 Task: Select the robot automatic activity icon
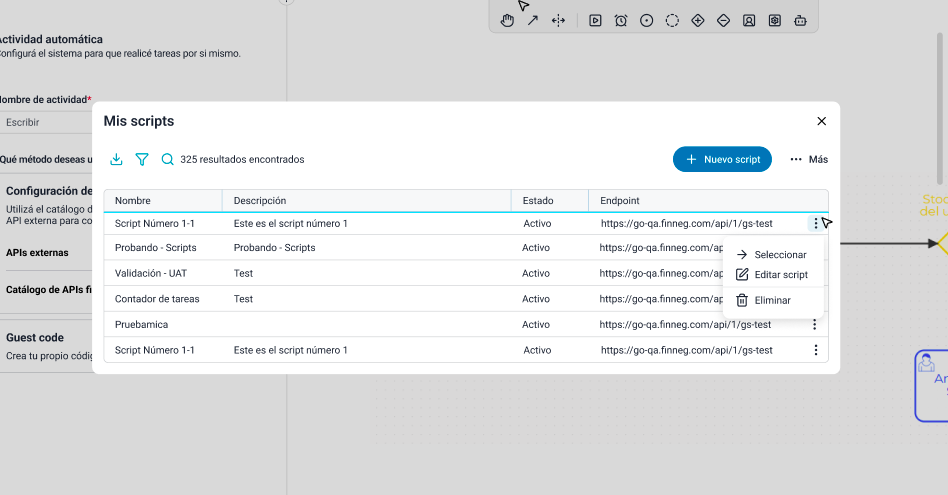800,20
